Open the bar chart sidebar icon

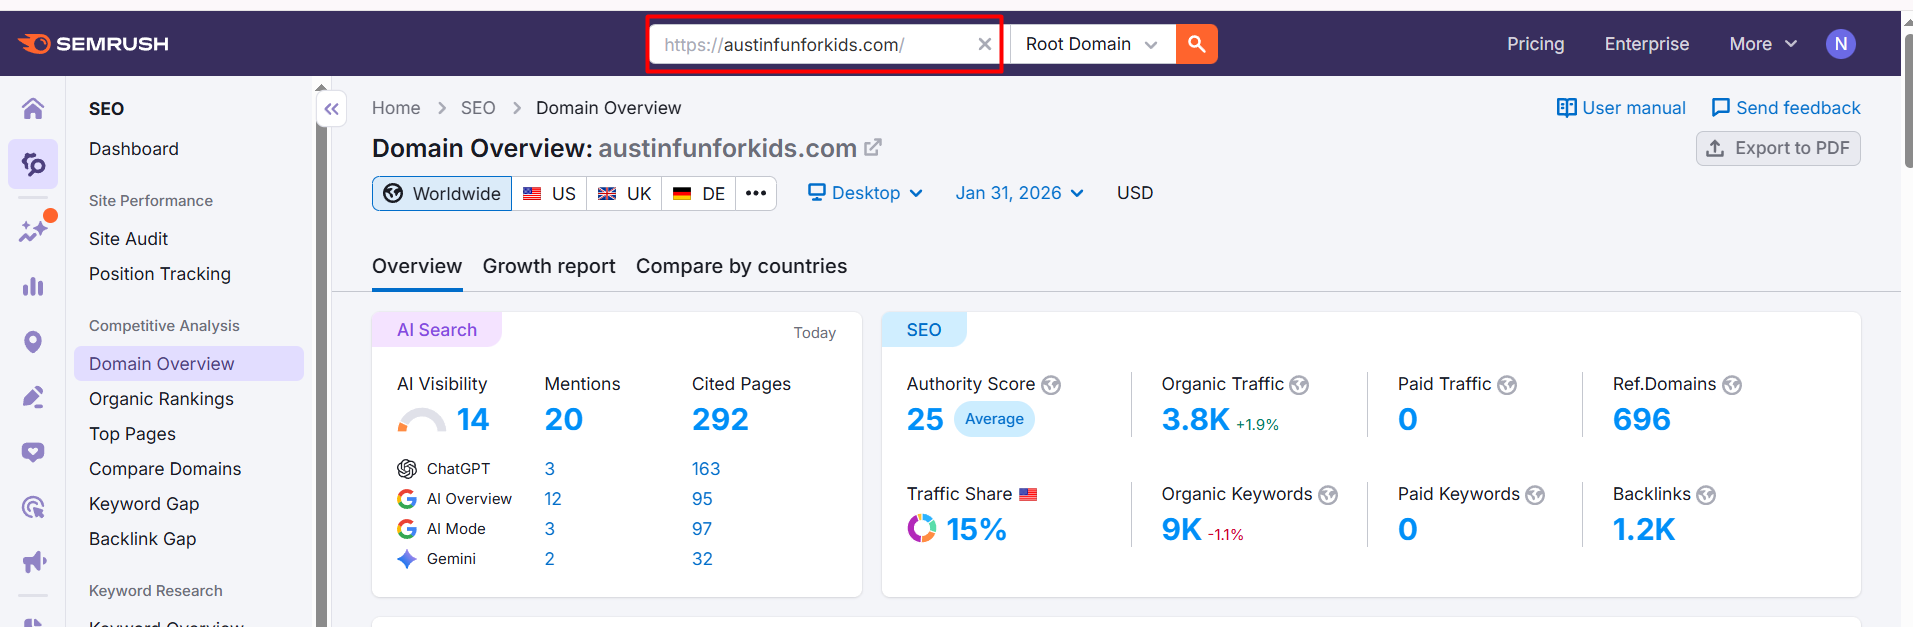click(33, 287)
